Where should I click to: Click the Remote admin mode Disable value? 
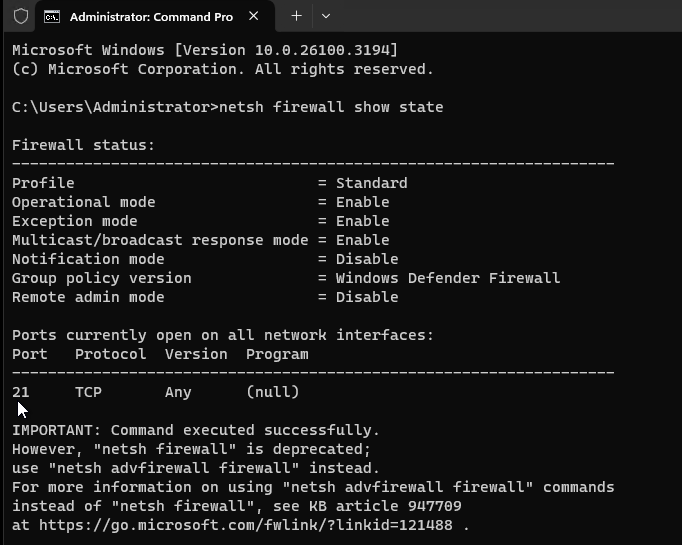click(367, 297)
